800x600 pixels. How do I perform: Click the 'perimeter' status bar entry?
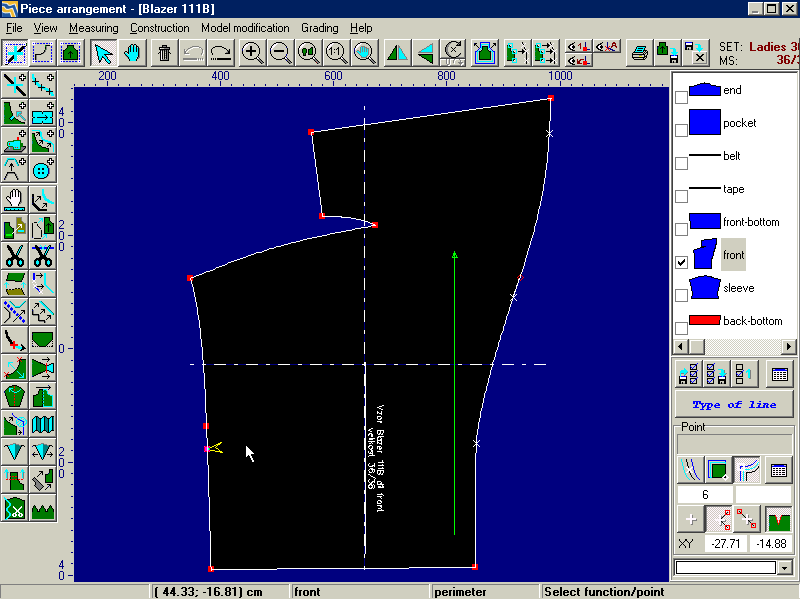click(460, 592)
